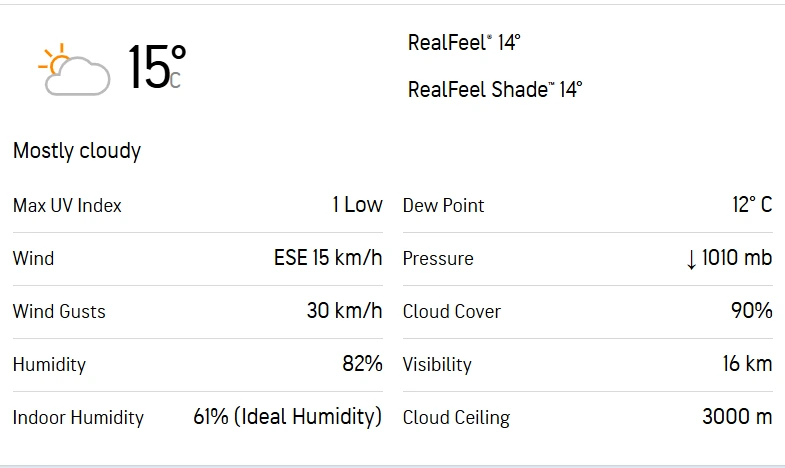Click the 15° current temperature reading
The height and width of the screenshot is (468, 785).
156,68
